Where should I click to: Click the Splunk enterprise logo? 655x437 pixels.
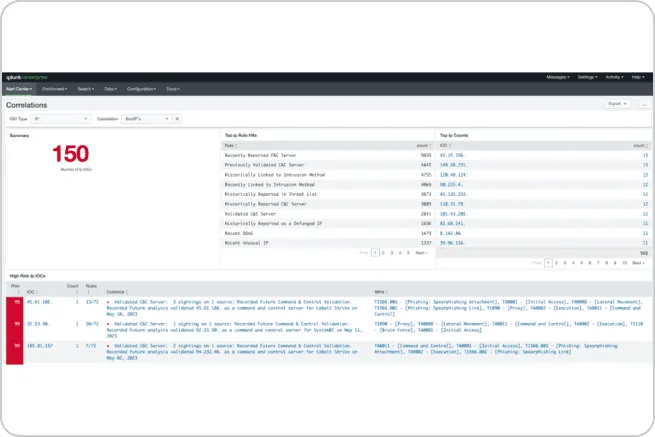(27, 77)
